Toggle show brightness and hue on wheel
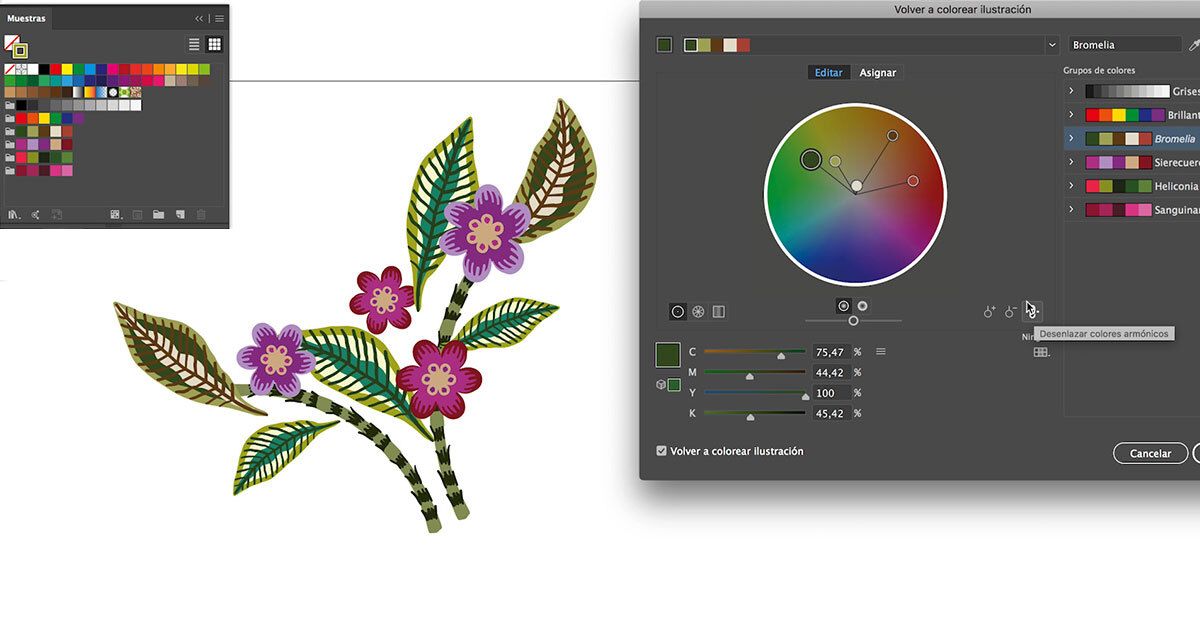 tap(863, 306)
